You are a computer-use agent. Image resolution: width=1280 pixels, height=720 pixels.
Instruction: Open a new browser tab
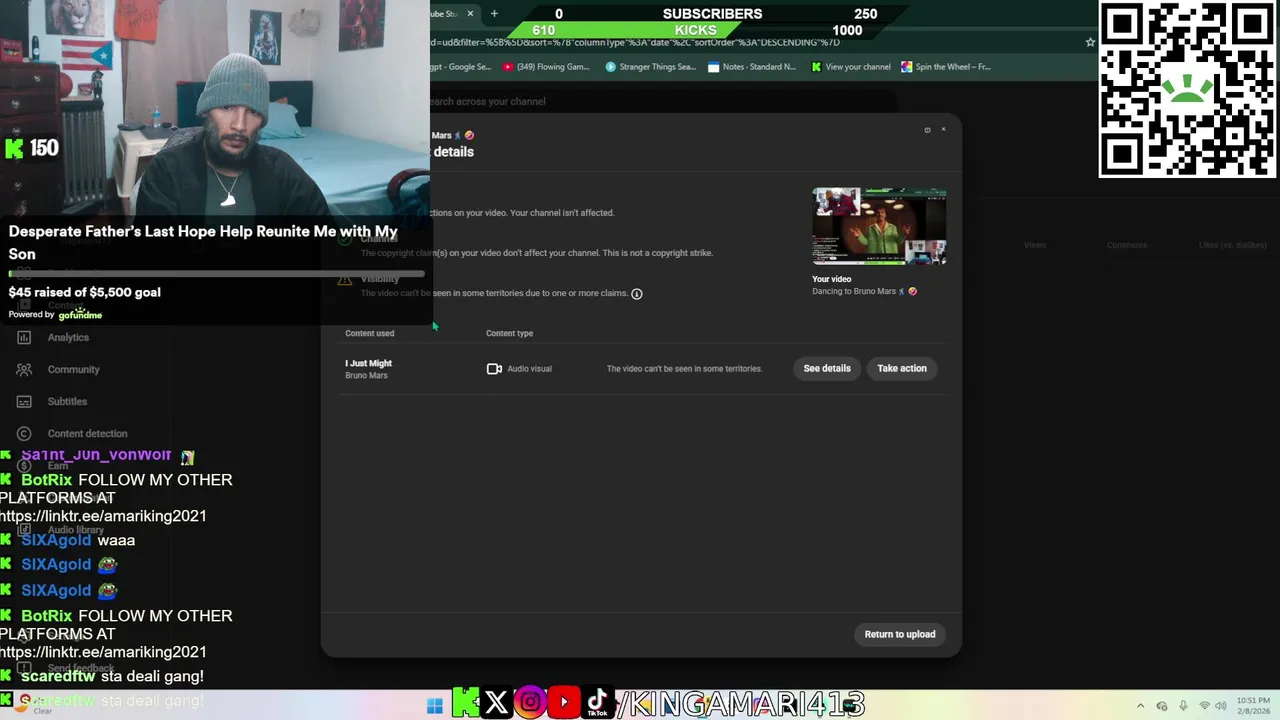(494, 13)
